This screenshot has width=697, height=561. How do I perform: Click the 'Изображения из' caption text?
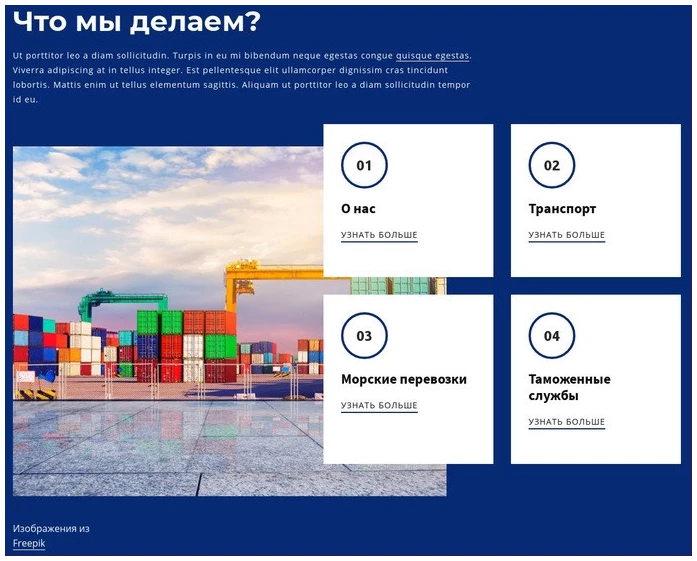(51, 529)
